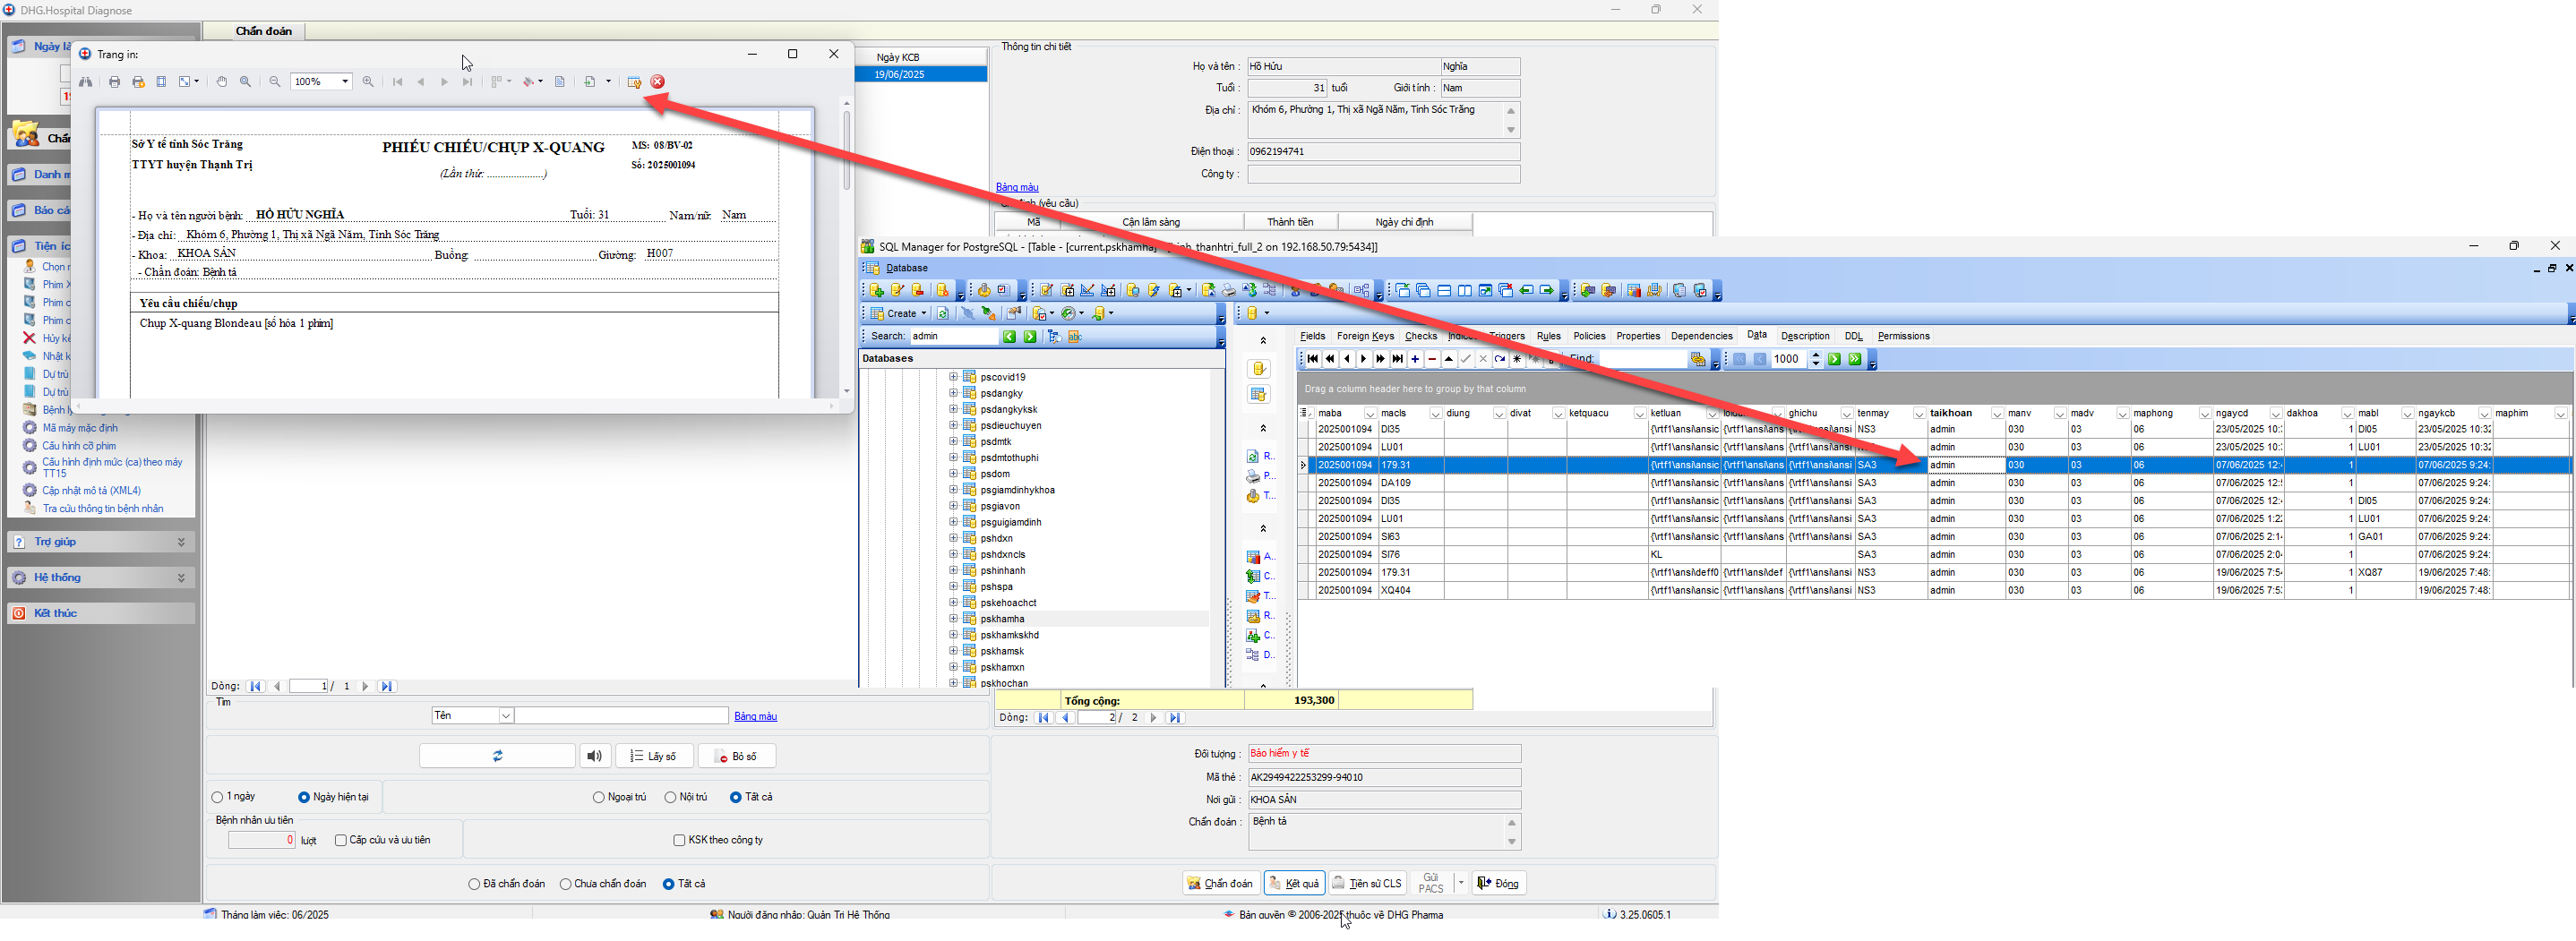
Task: Switch to the DDL tab
Action: tap(1853, 336)
